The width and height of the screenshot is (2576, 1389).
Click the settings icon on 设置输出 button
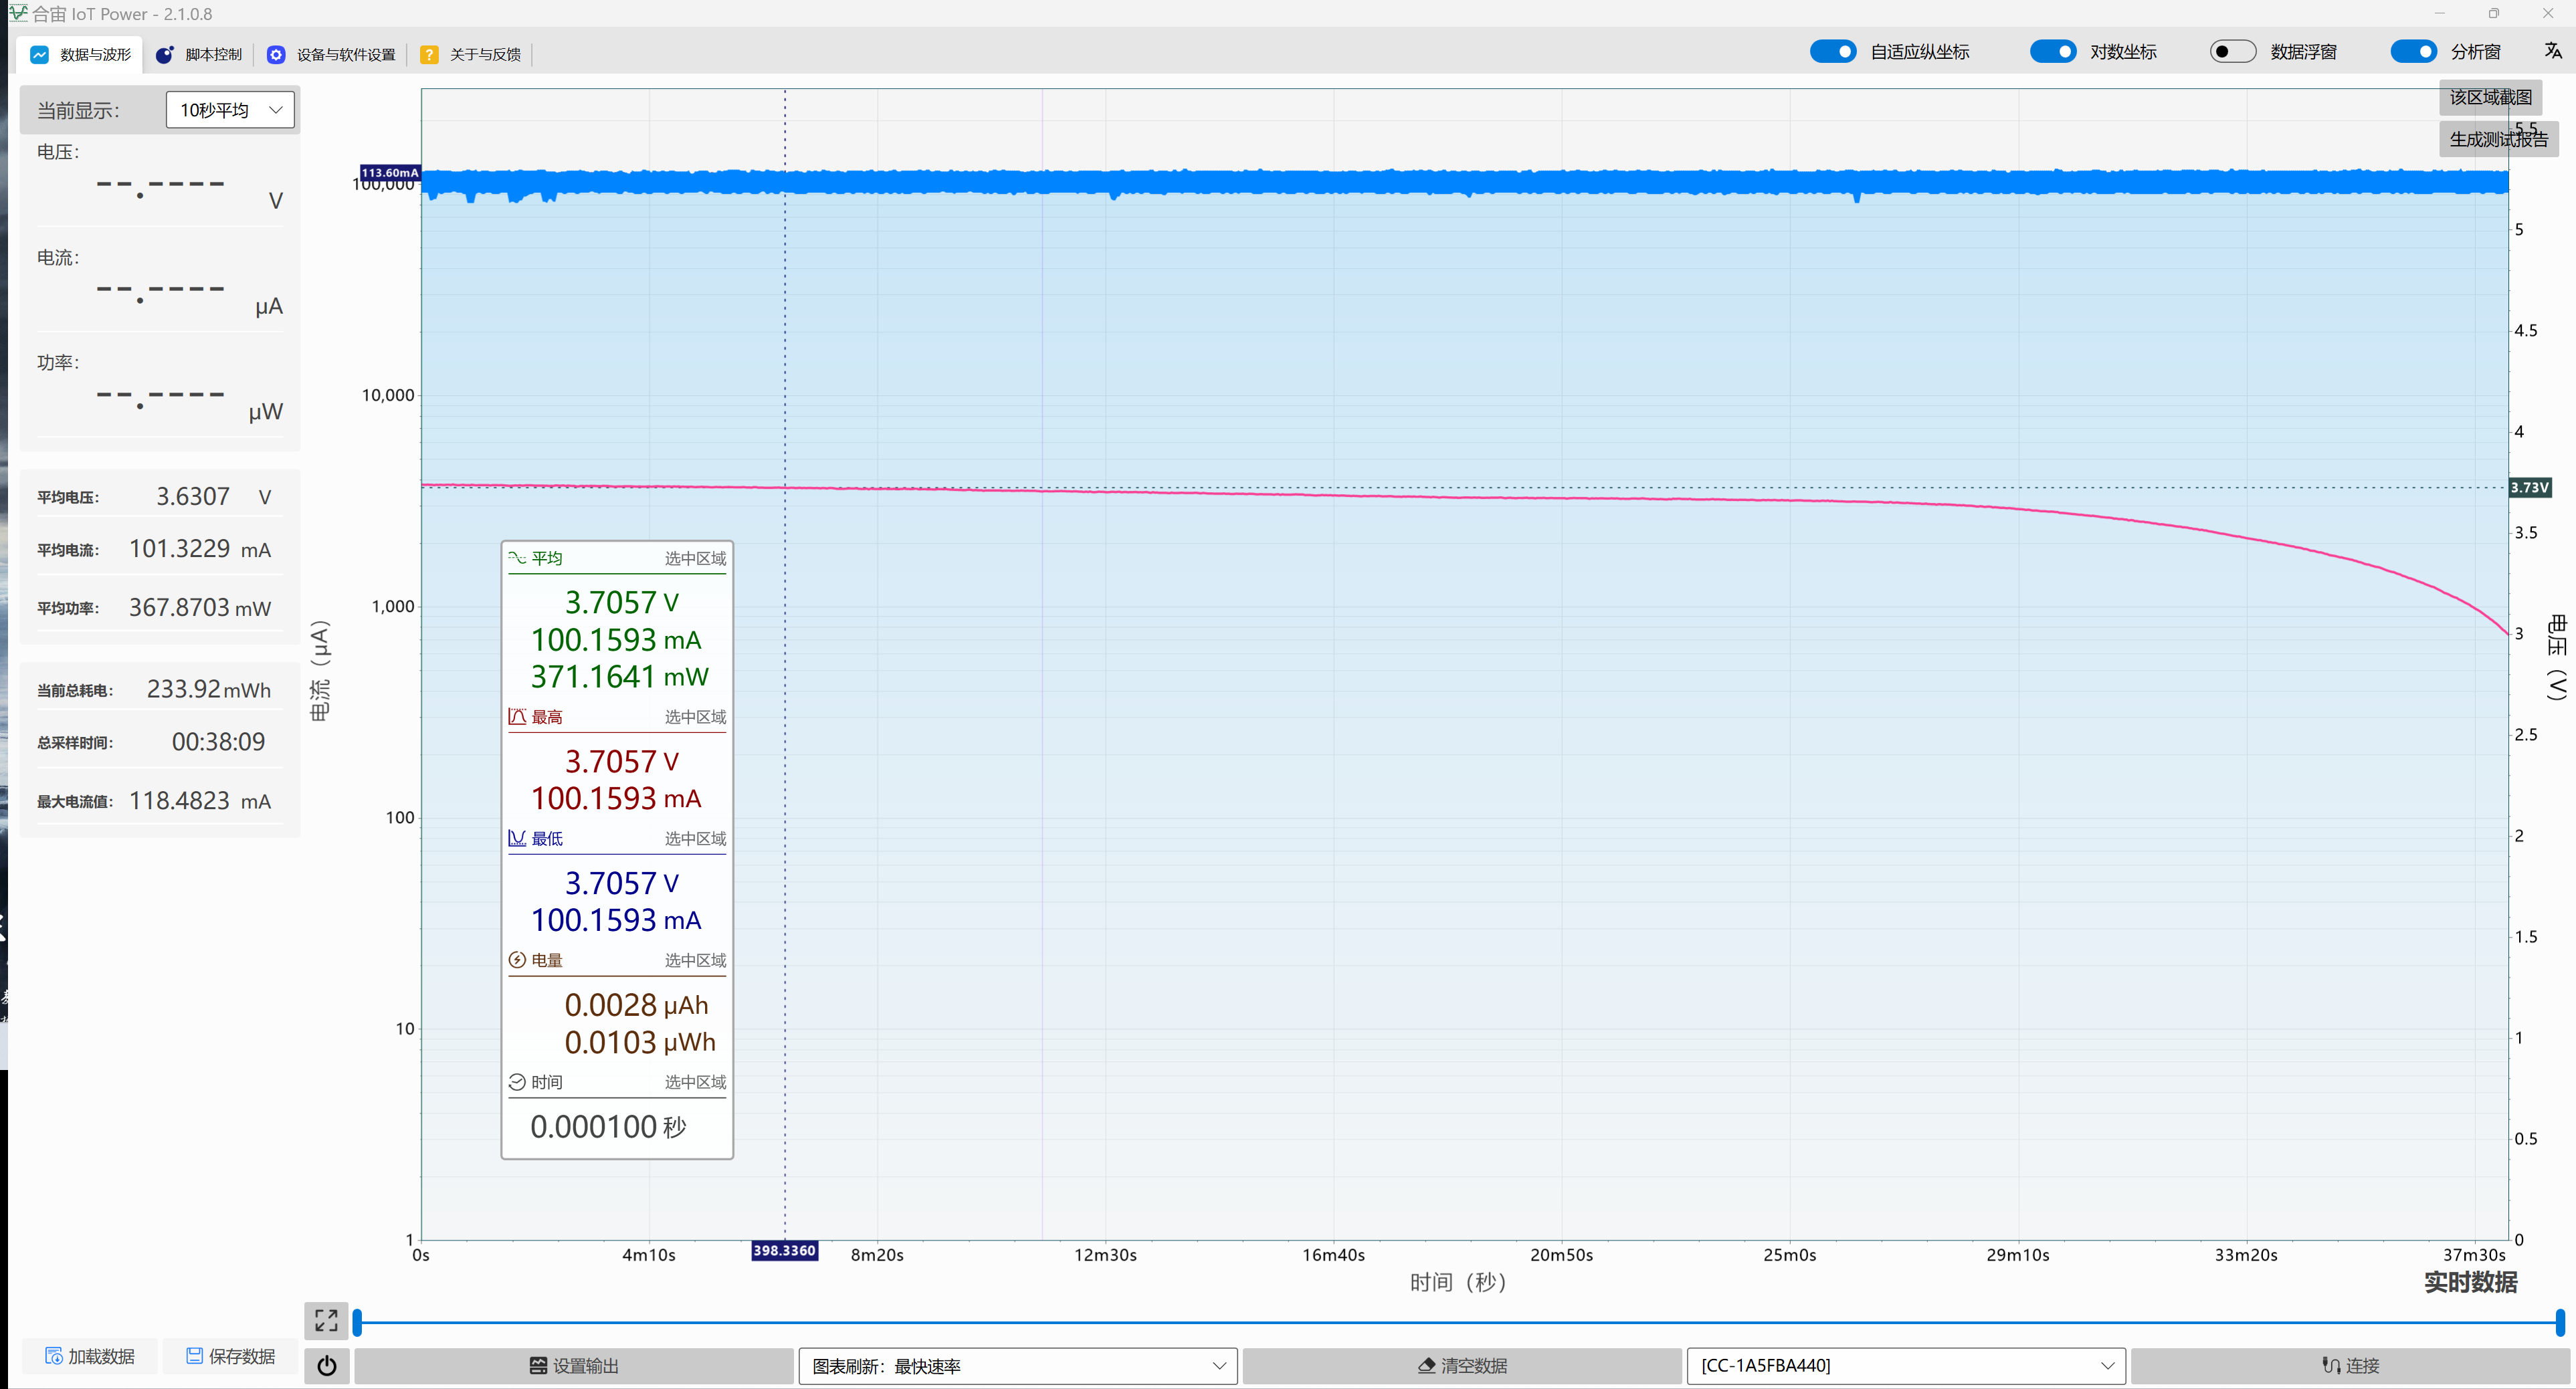click(538, 1366)
